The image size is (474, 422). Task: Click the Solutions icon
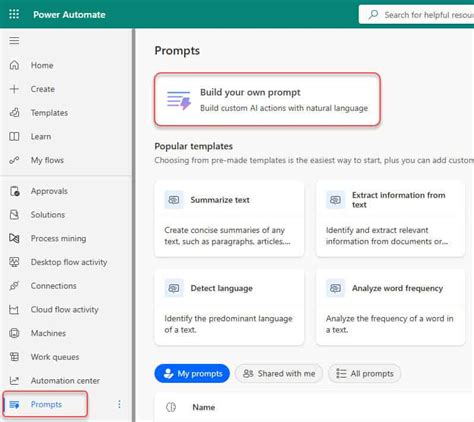click(14, 214)
